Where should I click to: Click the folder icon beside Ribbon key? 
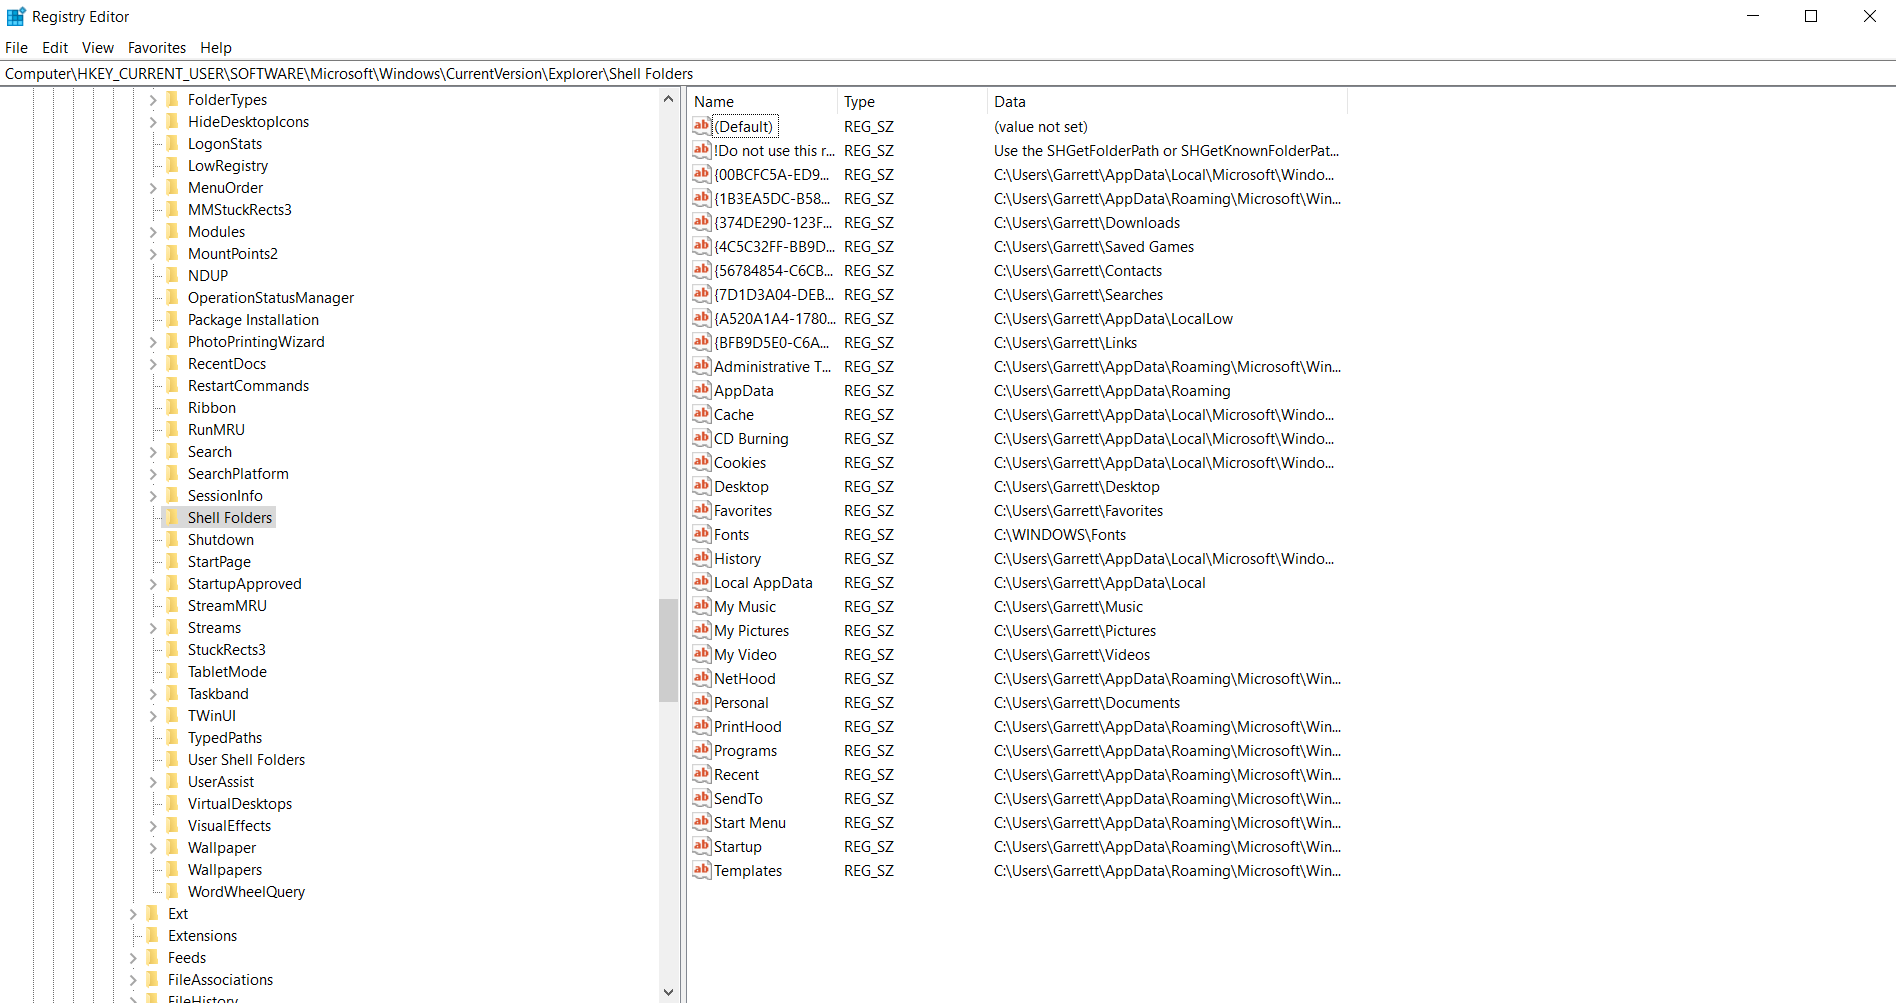tap(172, 407)
